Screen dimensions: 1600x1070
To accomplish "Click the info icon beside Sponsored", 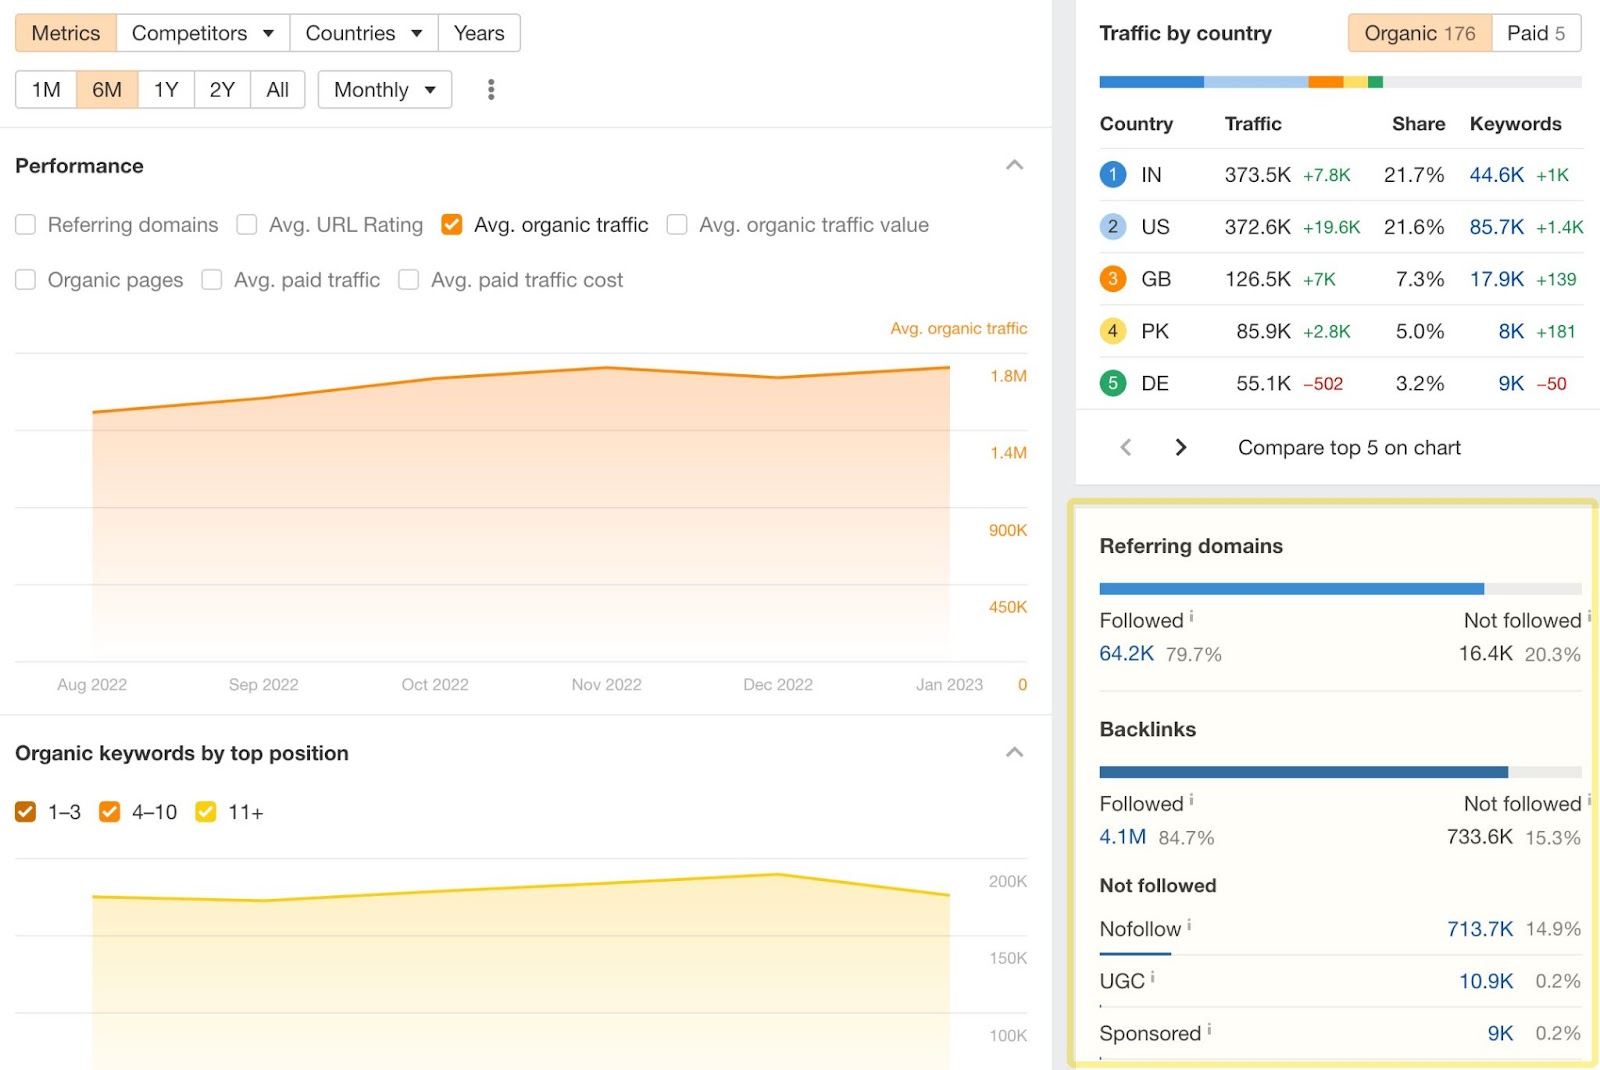I will click(x=1210, y=1028).
